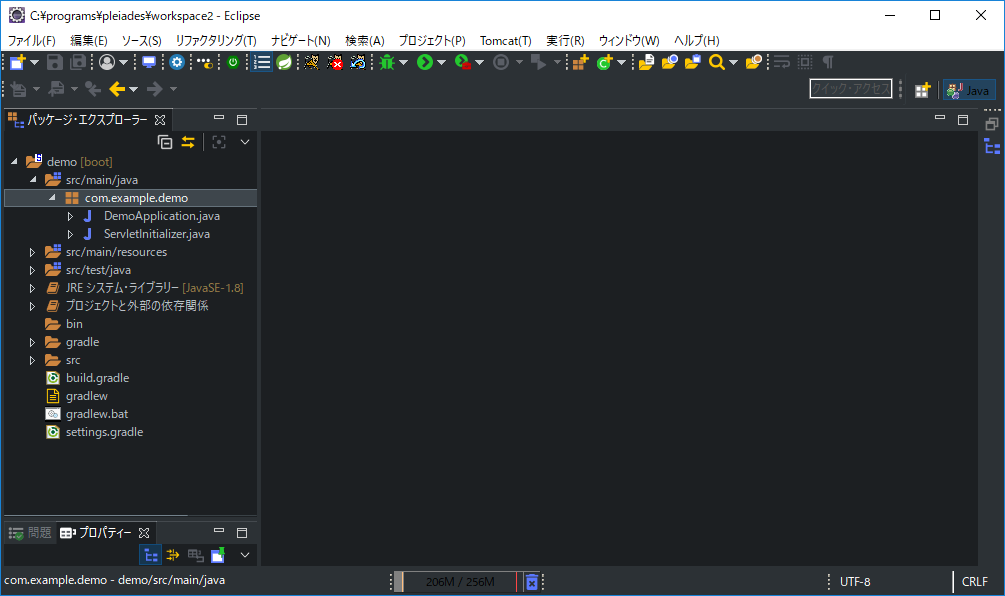This screenshot has width=1005, height=596.
Task: Click the green Spring leaf icon
Action: [284, 62]
